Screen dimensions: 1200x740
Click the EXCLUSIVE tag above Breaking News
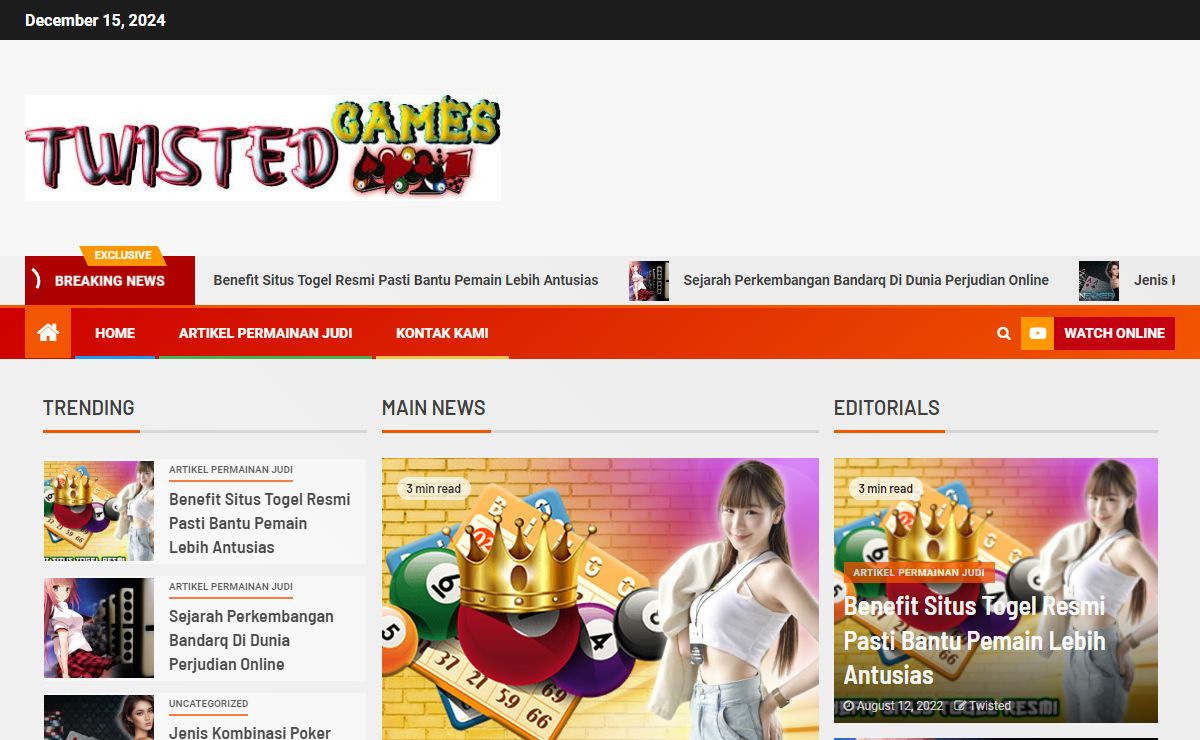123,255
